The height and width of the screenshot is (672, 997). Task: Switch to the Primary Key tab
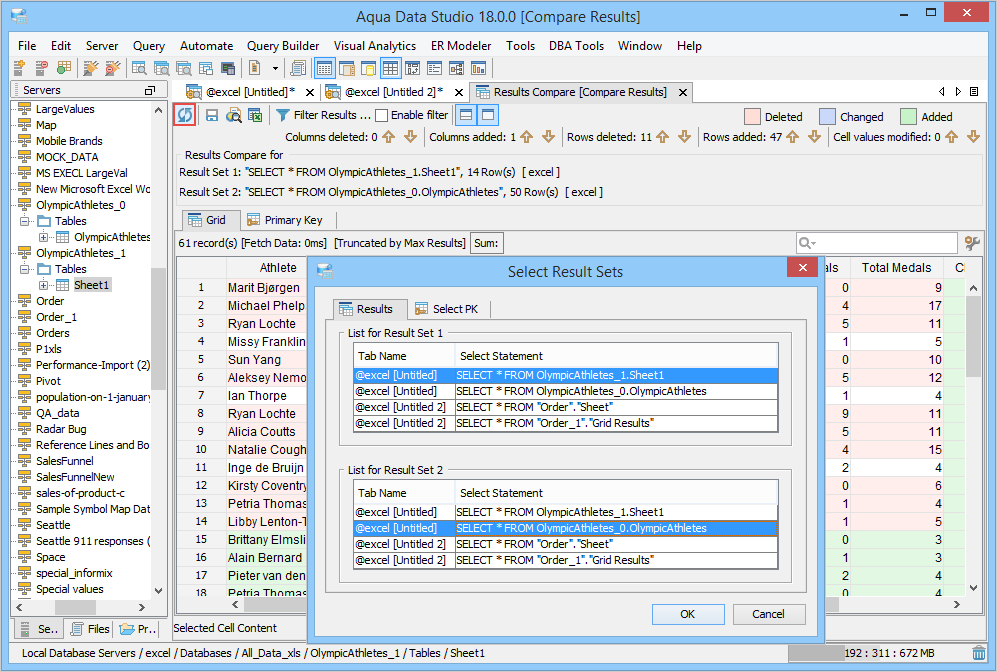click(285, 220)
